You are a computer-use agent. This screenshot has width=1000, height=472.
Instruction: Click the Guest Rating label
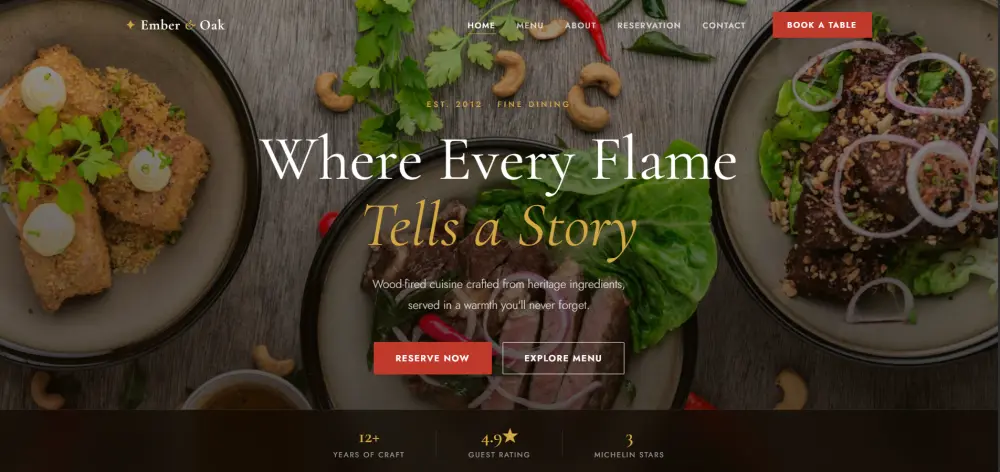click(x=499, y=455)
